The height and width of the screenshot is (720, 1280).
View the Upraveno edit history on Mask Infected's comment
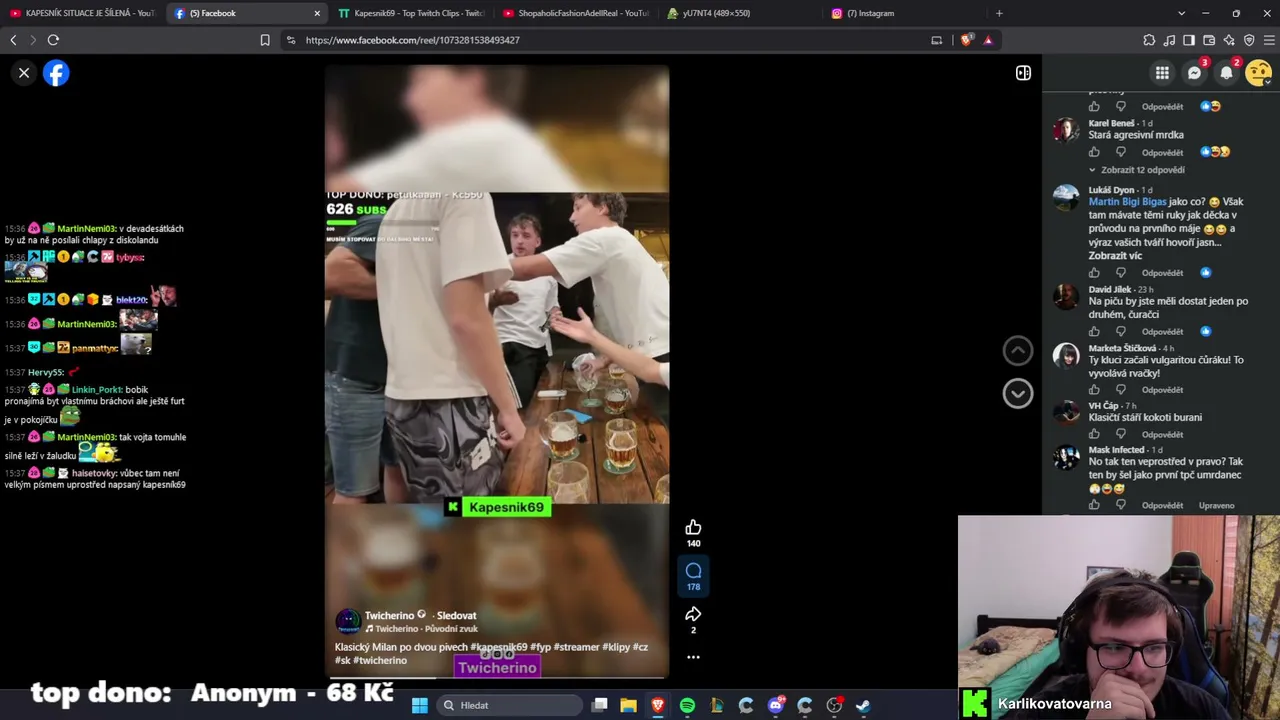(1216, 506)
